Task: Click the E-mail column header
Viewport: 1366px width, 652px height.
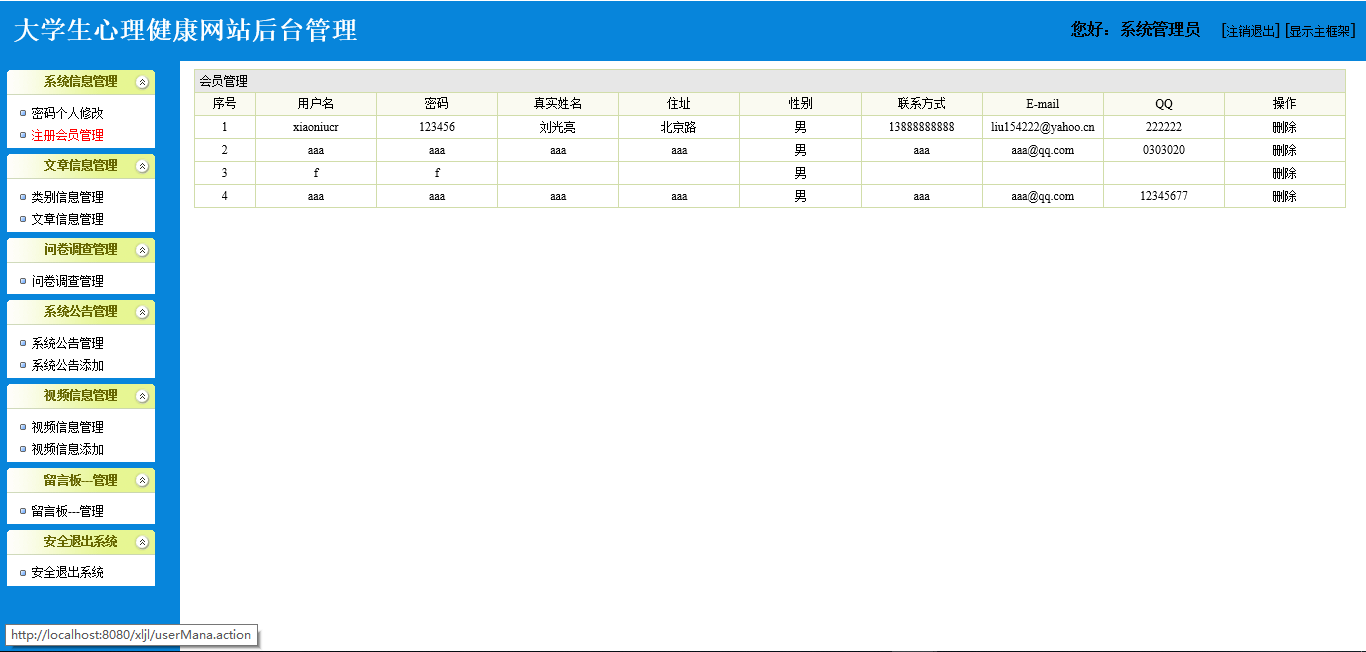Action: coord(1042,104)
